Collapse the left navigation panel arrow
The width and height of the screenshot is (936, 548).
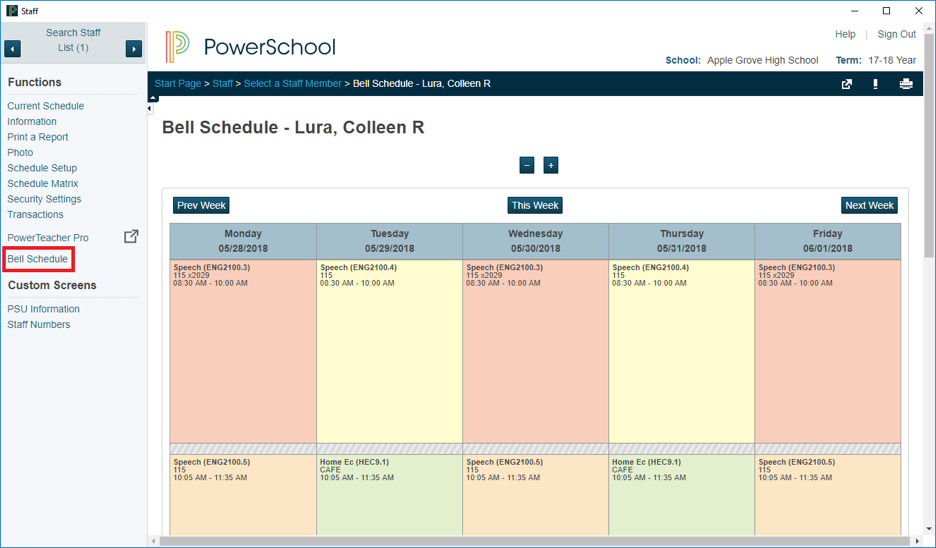pyautogui.click(x=153, y=98)
